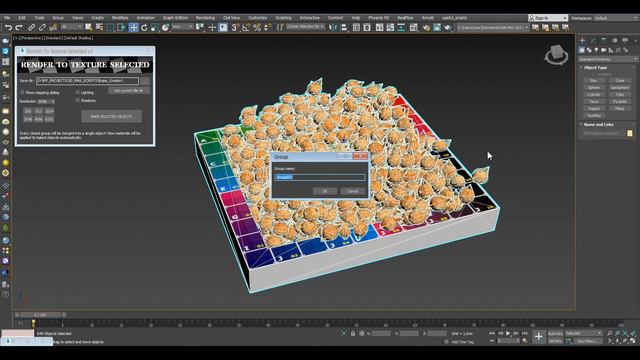
Task: Click the time slider handle
Action: (40, 315)
